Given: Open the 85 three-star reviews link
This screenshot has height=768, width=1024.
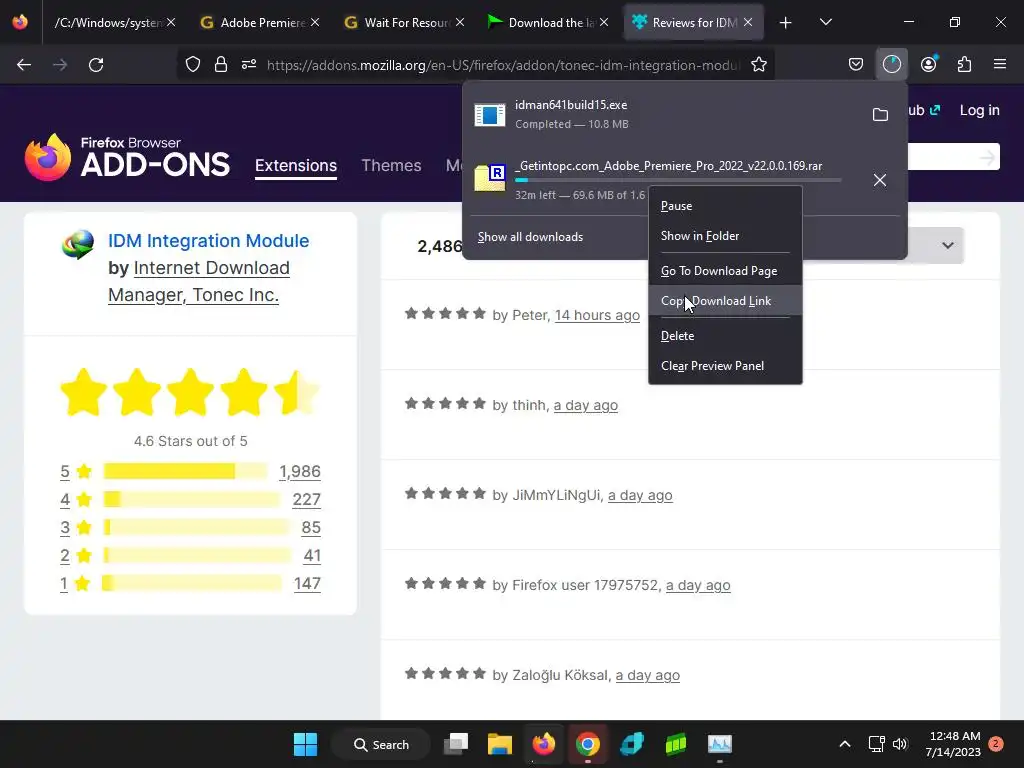Looking at the screenshot, I should (x=311, y=528).
